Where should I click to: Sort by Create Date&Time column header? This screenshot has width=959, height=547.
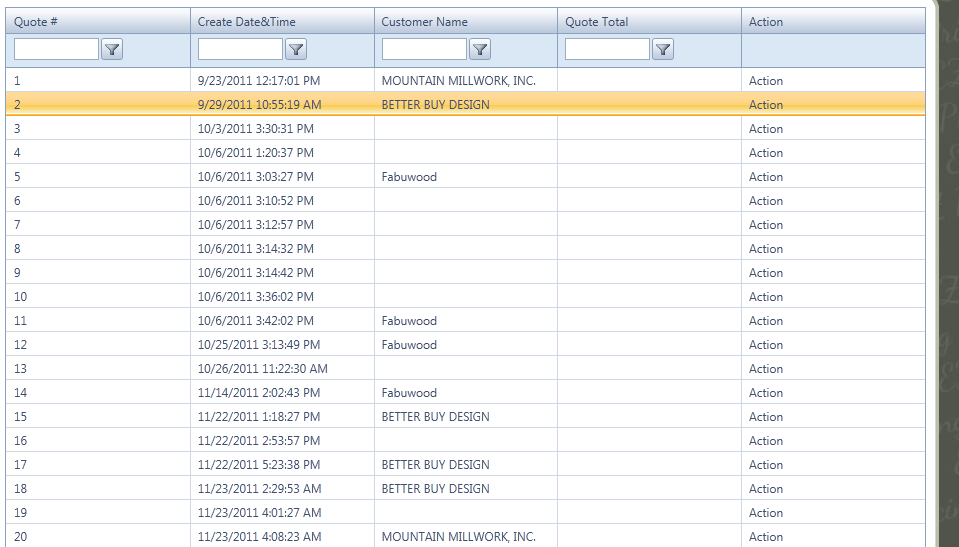(246, 22)
